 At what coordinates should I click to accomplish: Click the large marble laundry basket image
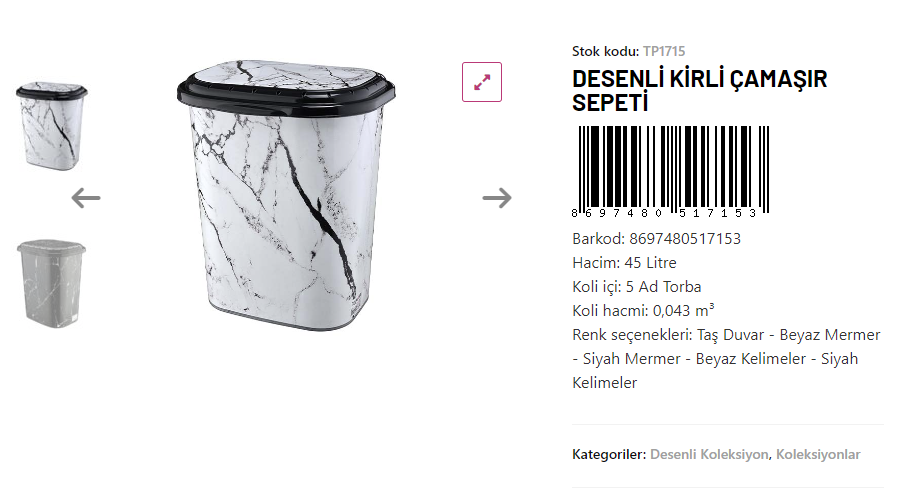coord(286,195)
